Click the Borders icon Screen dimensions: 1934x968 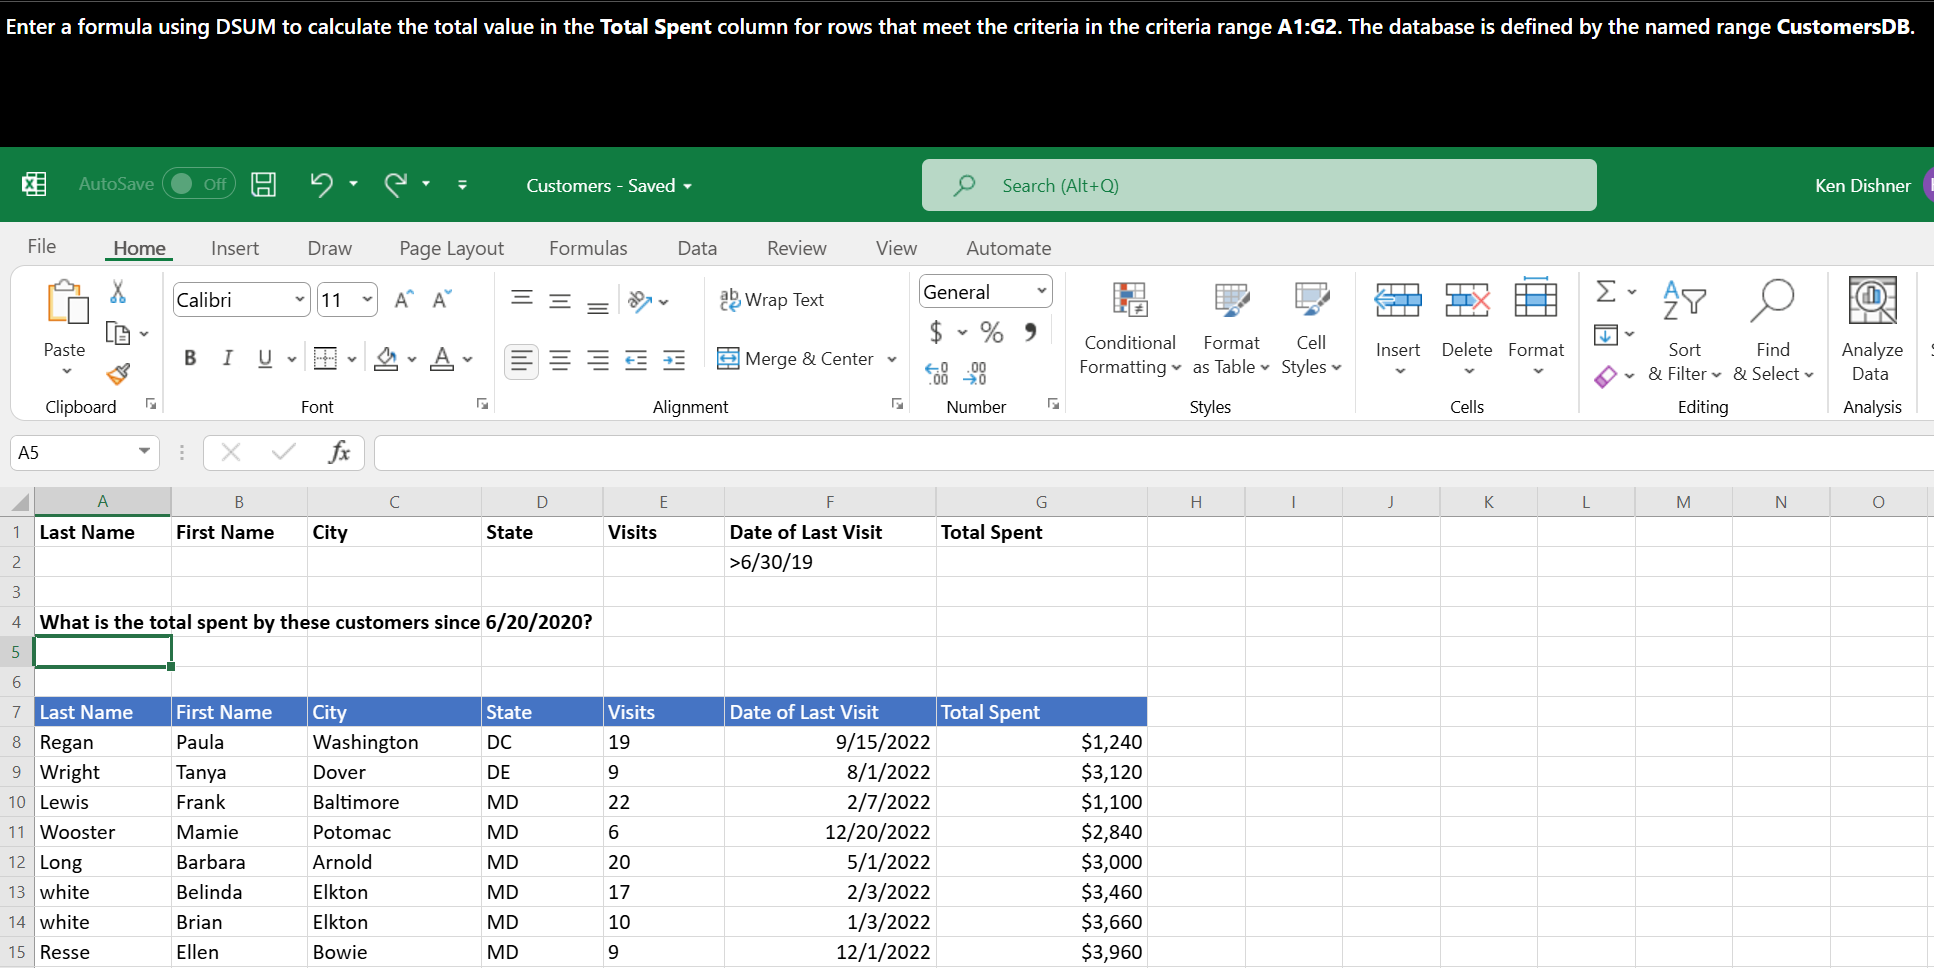pyautogui.click(x=325, y=358)
